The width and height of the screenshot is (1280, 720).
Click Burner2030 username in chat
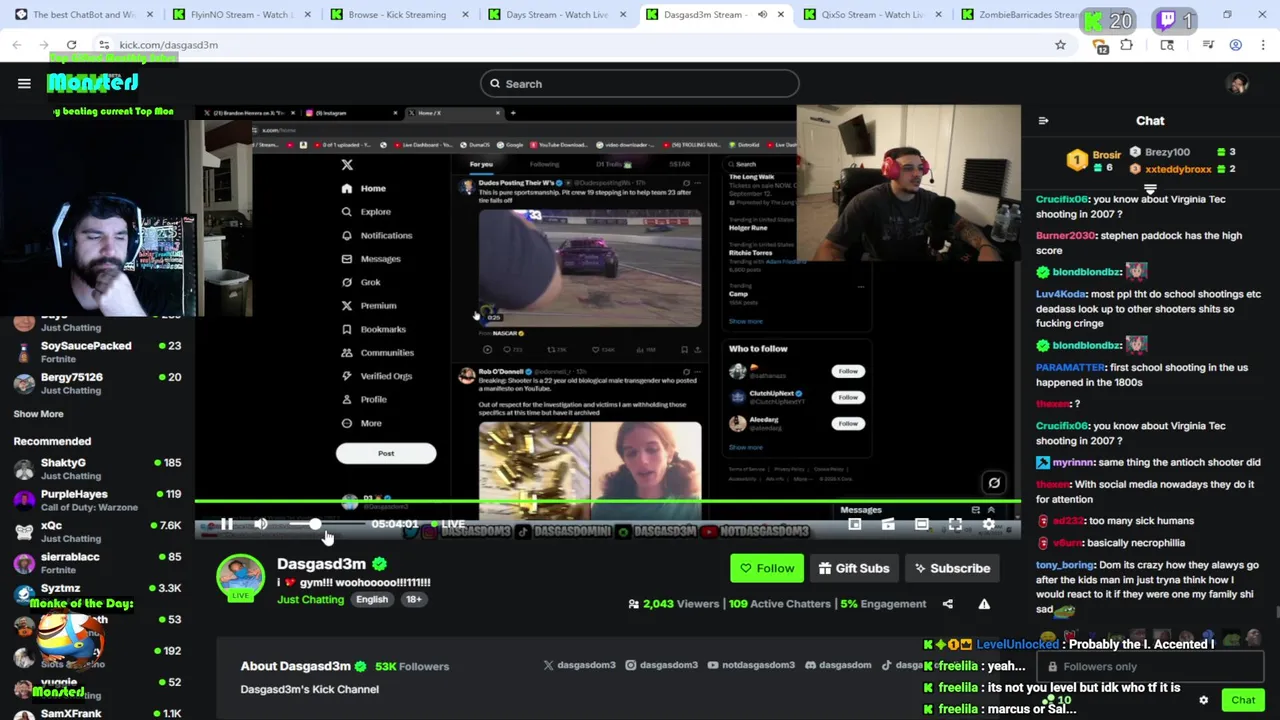coord(1066,236)
